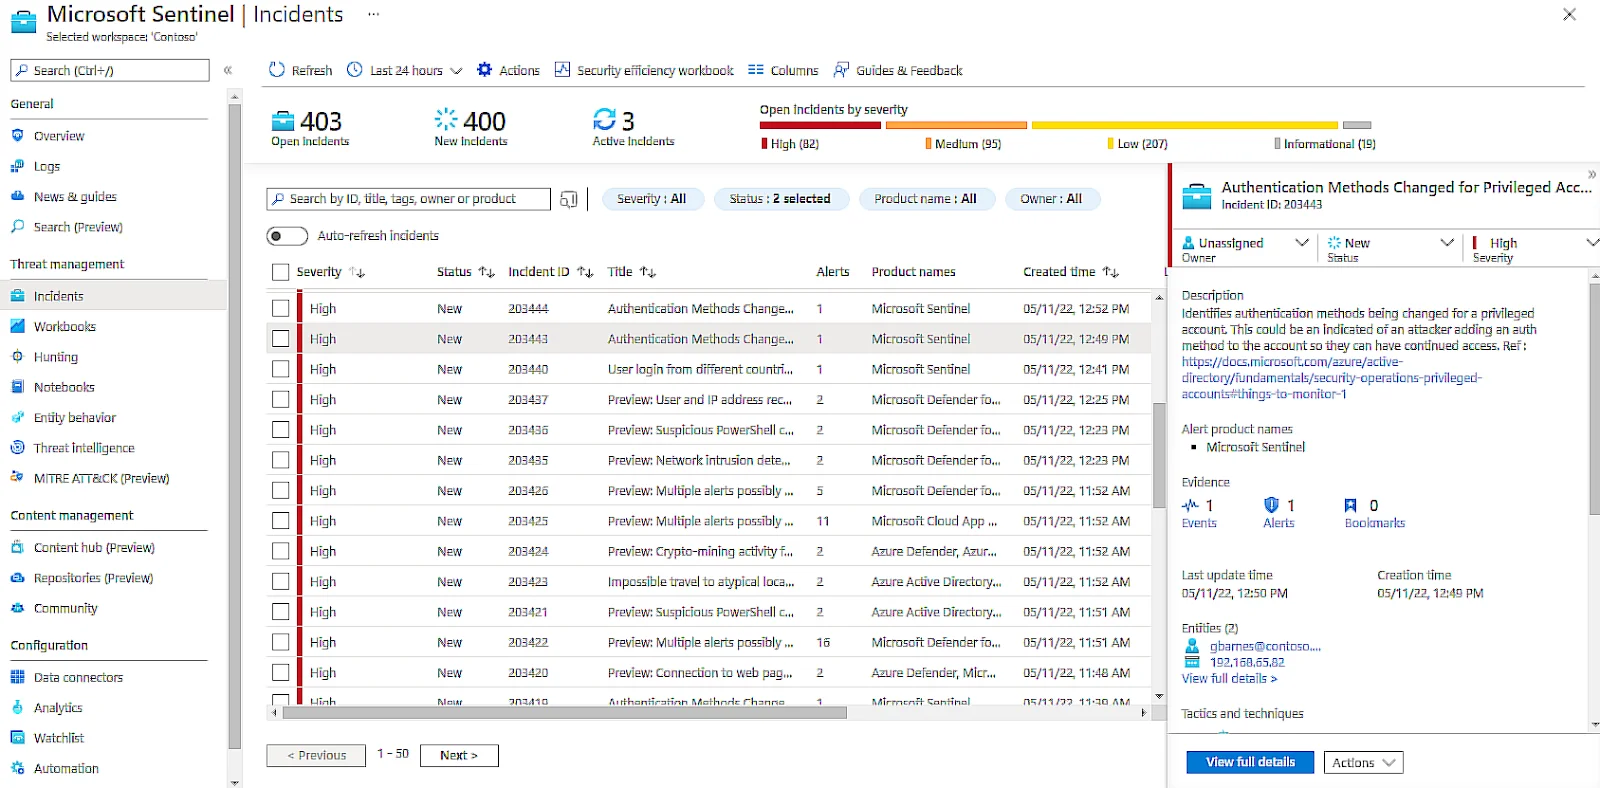Open the Actions dropdown at panel bottom
Image resolution: width=1600 pixels, height=788 pixels.
click(1363, 763)
